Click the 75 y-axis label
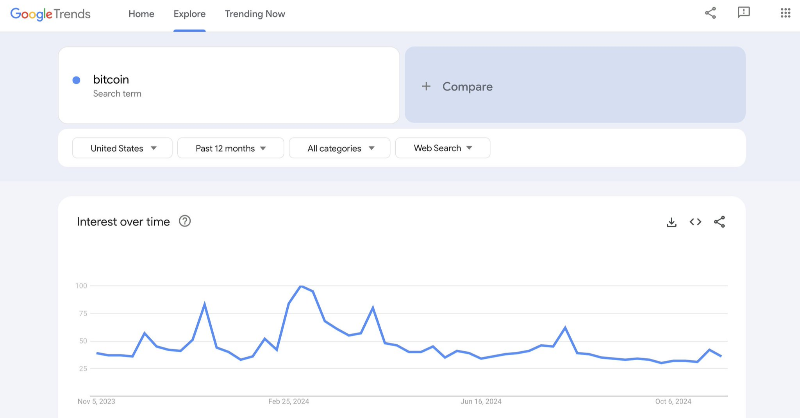The image size is (800, 418). click(84, 313)
